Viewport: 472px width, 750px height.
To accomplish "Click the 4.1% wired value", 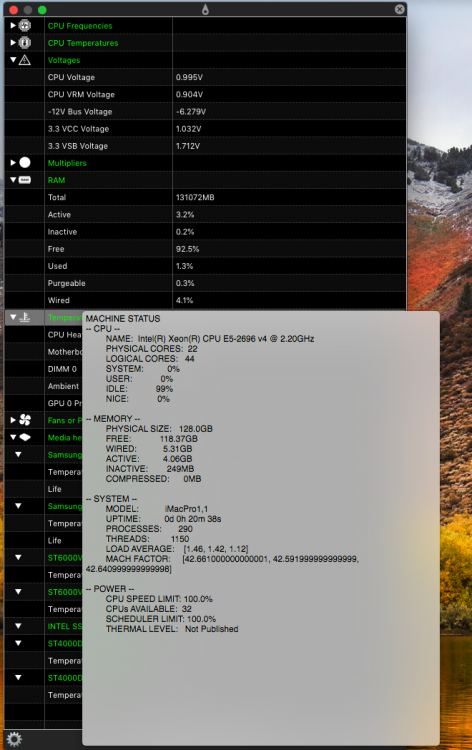I will (x=184, y=301).
